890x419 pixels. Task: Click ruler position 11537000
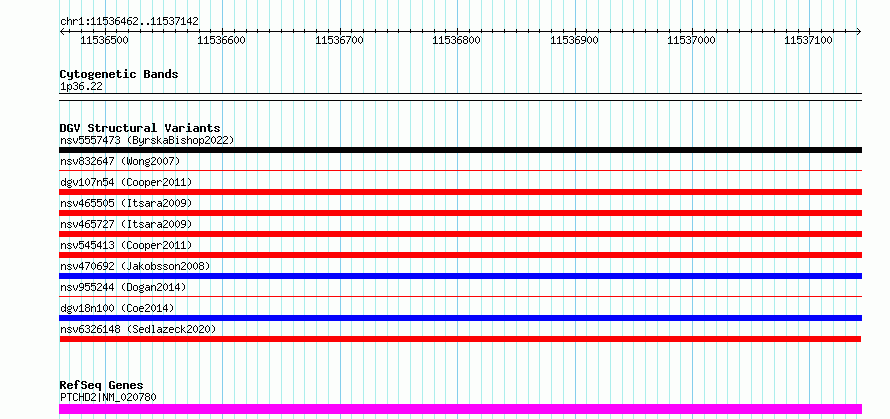691,40
